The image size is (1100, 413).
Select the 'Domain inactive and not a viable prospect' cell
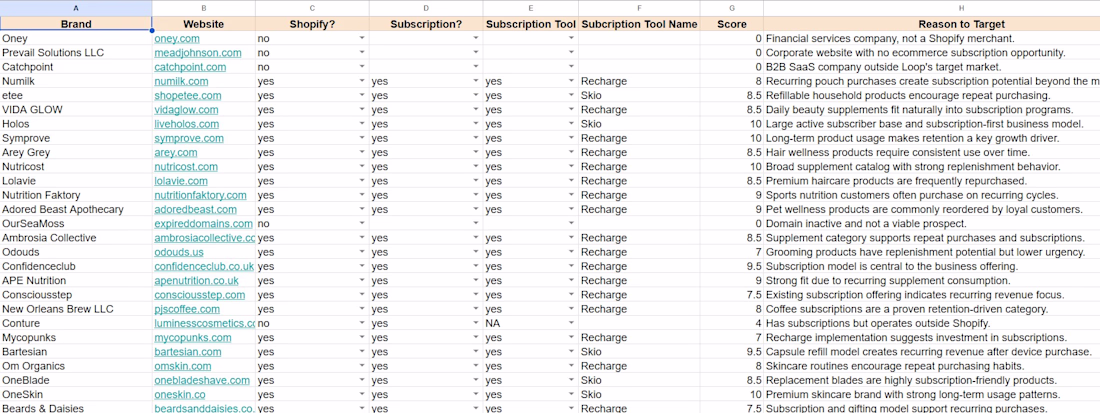(x=932, y=224)
